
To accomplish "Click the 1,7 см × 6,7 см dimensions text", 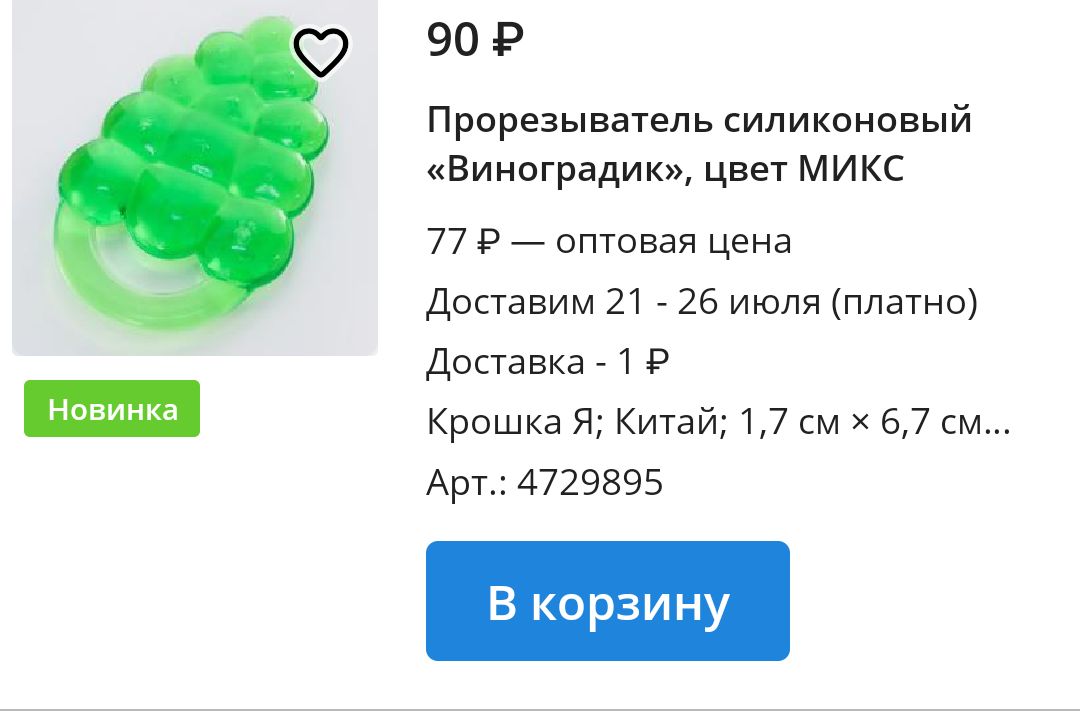I will 860,421.
